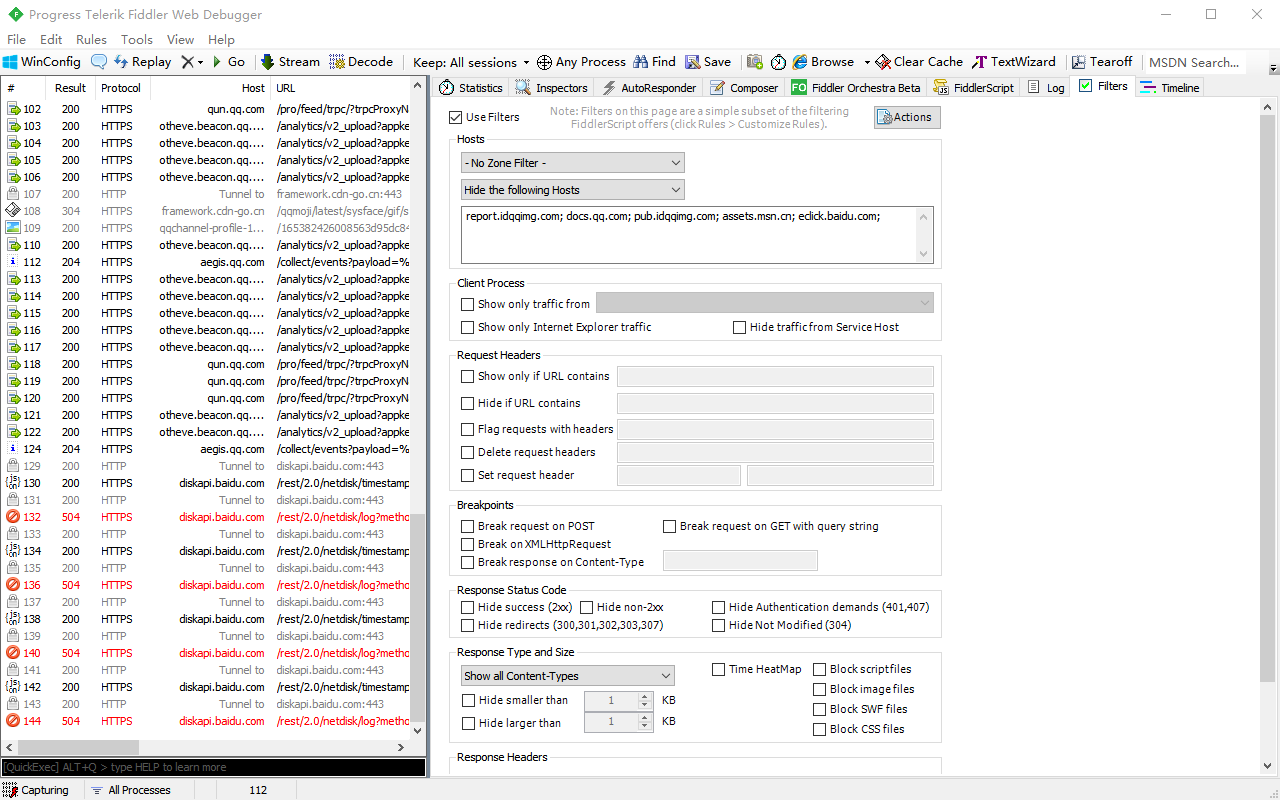Open the Rules menu
The width and height of the screenshot is (1280, 800).
point(91,40)
